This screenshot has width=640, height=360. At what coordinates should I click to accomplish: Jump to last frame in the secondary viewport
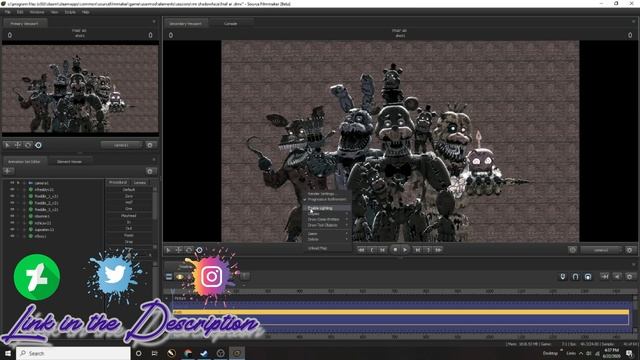tap(438, 250)
